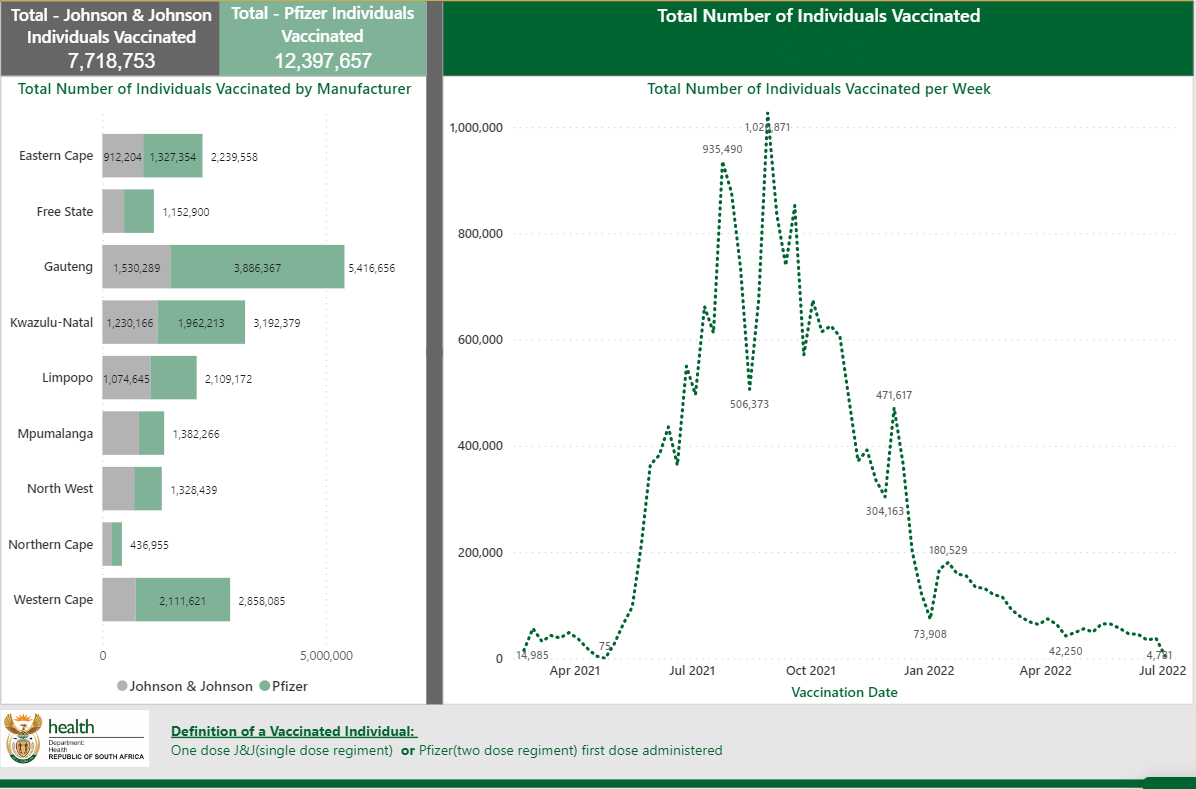Click the 73,908 data label on line chart
This screenshot has height=789, width=1196.
coord(930,633)
